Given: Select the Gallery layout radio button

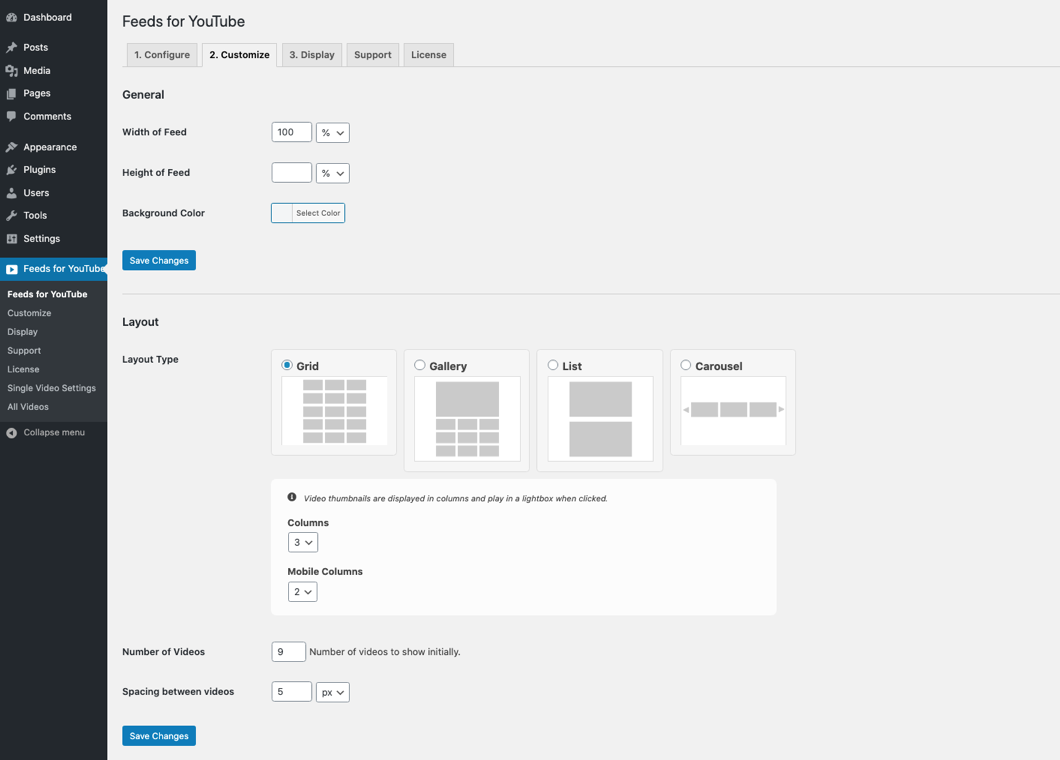Looking at the screenshot, I should (420, 365).
